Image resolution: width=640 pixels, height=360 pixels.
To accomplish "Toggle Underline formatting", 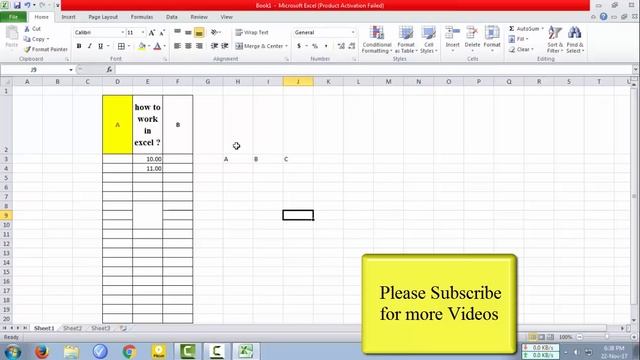I will tap(100, 46).
